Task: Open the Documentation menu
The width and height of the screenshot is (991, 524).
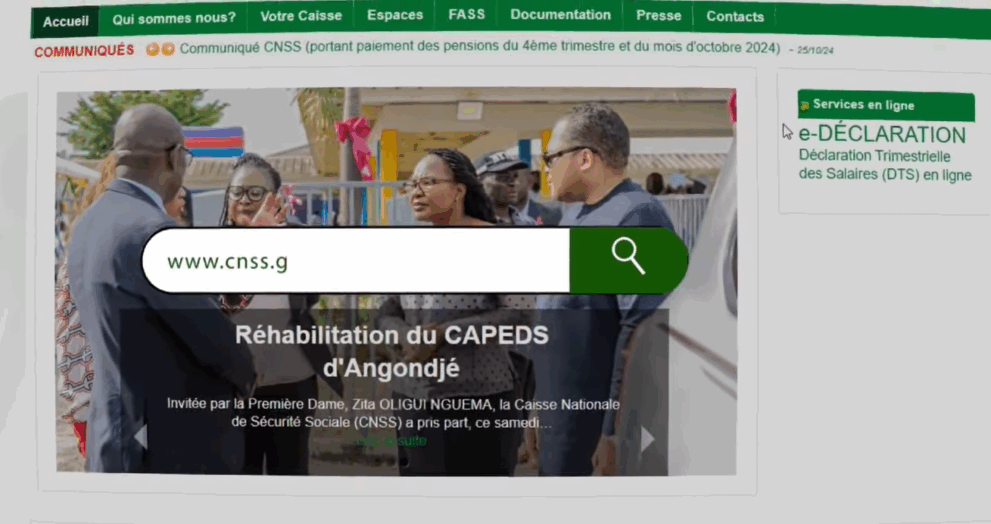Action: click(x=561, y=15)
